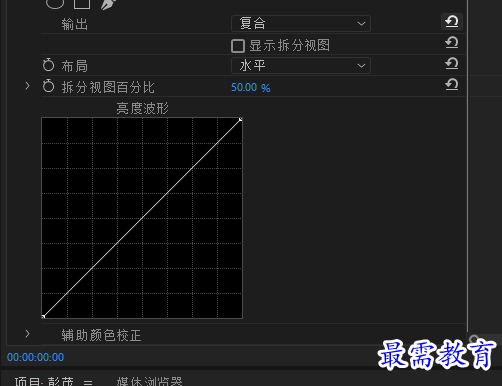Click the 00:00:00:00 timecode

click(35, 357)
